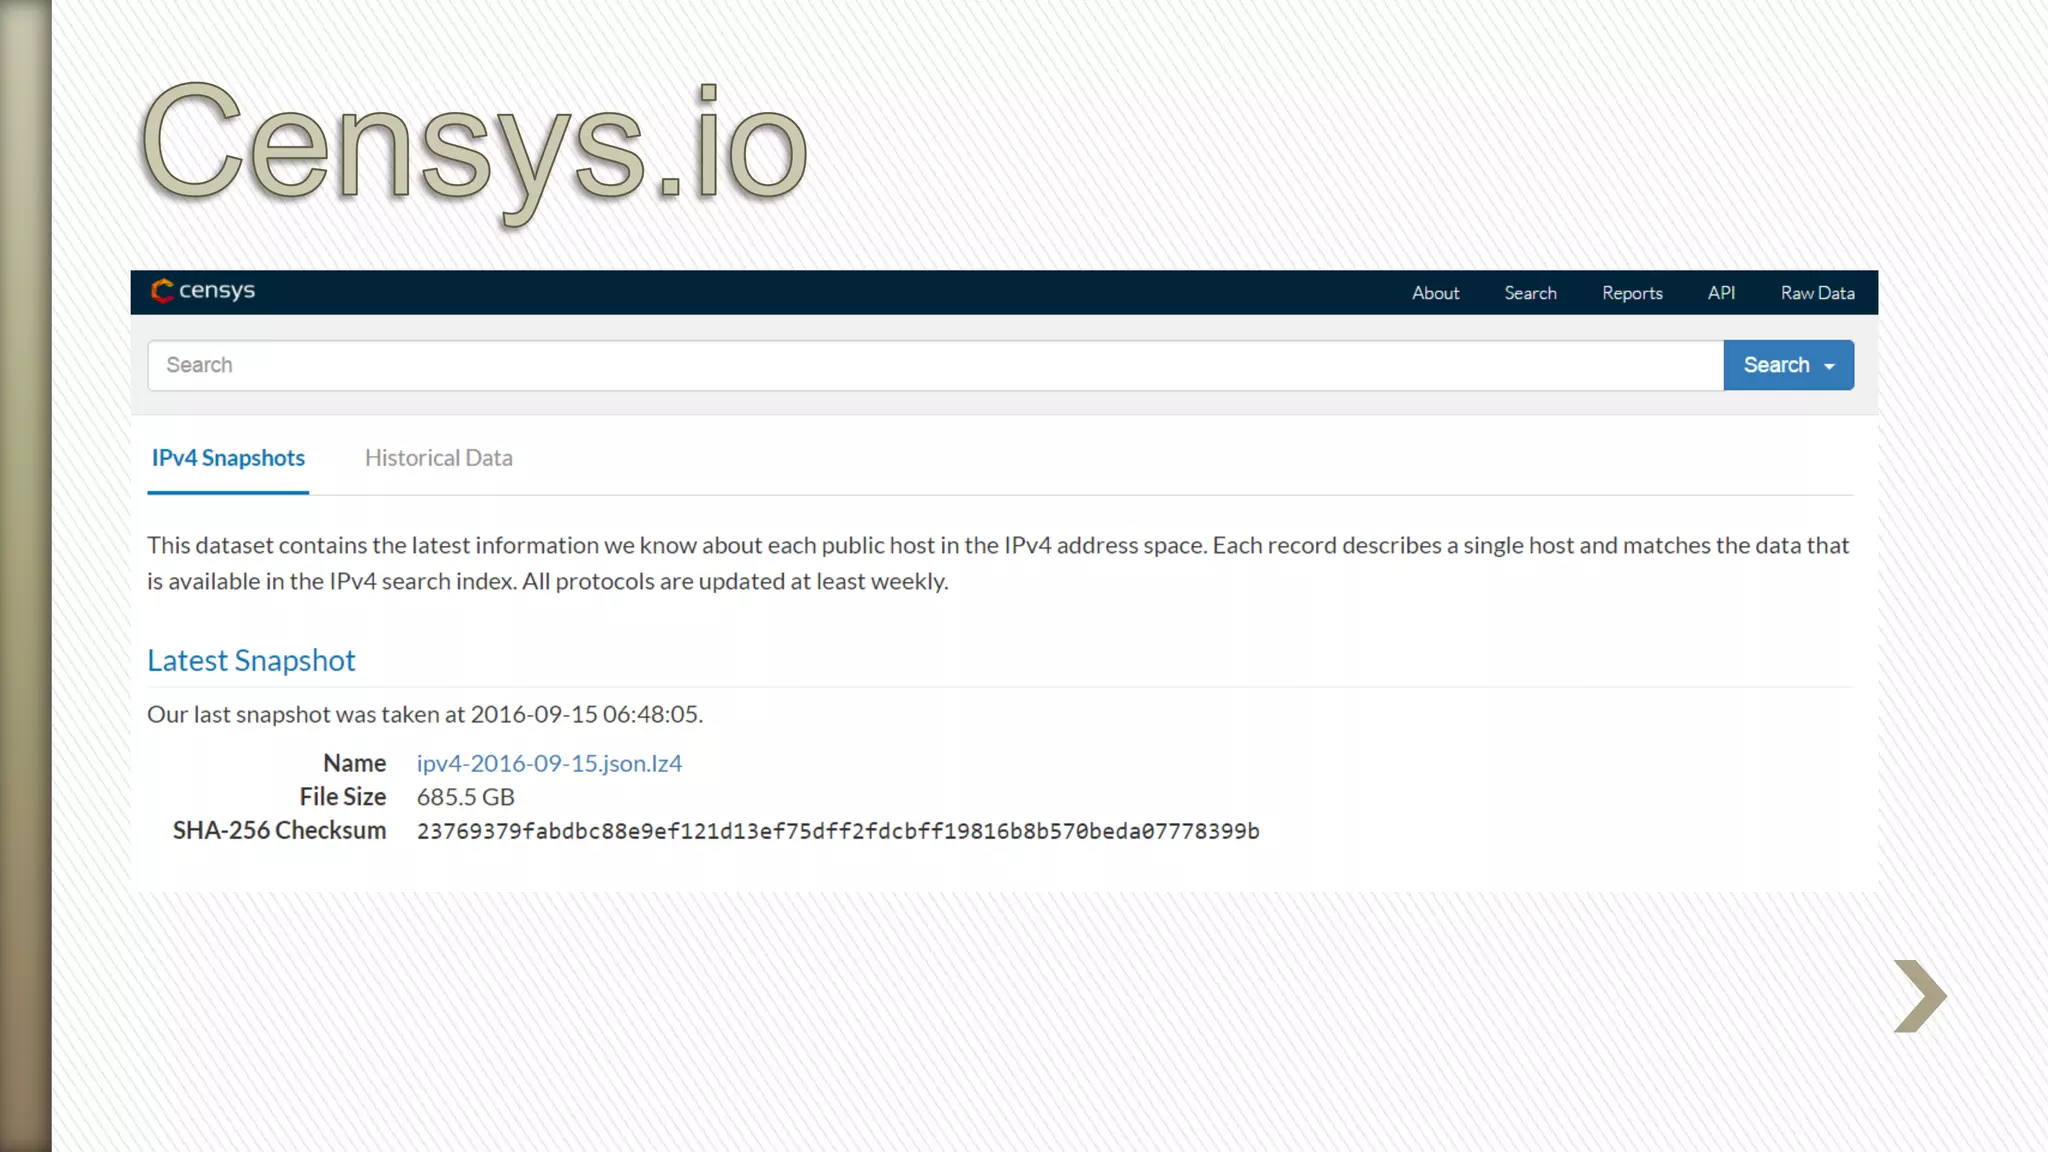Click the Latest Snapshot heading link
The image size is (2048, 1152).
[251, 660]
